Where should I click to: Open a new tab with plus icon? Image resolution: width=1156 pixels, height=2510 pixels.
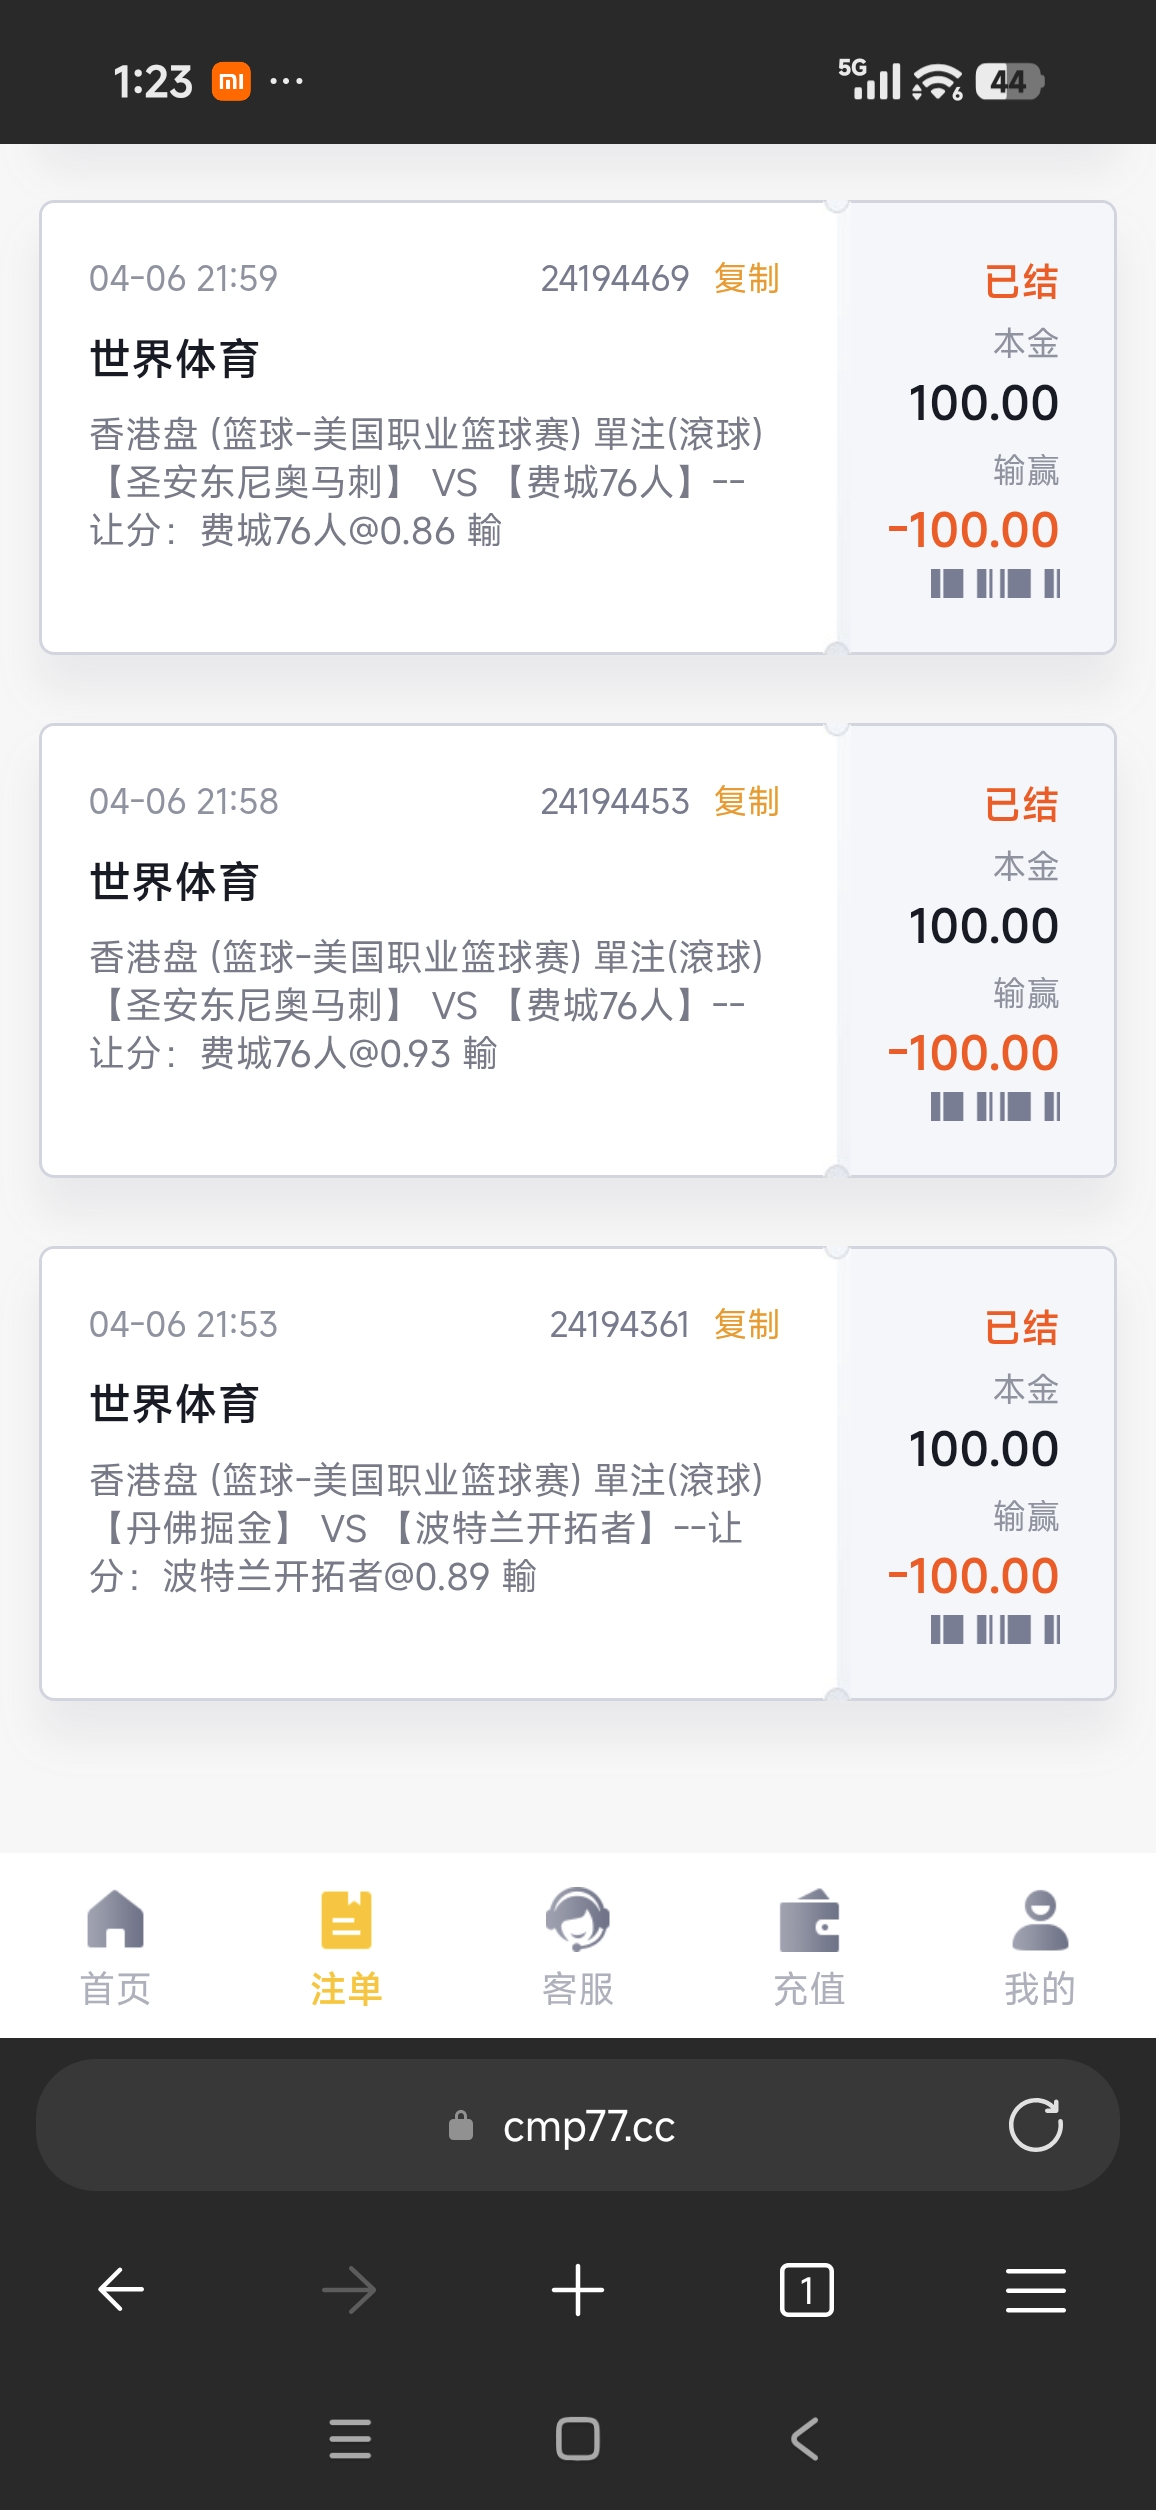click(x=578, y=2289)
